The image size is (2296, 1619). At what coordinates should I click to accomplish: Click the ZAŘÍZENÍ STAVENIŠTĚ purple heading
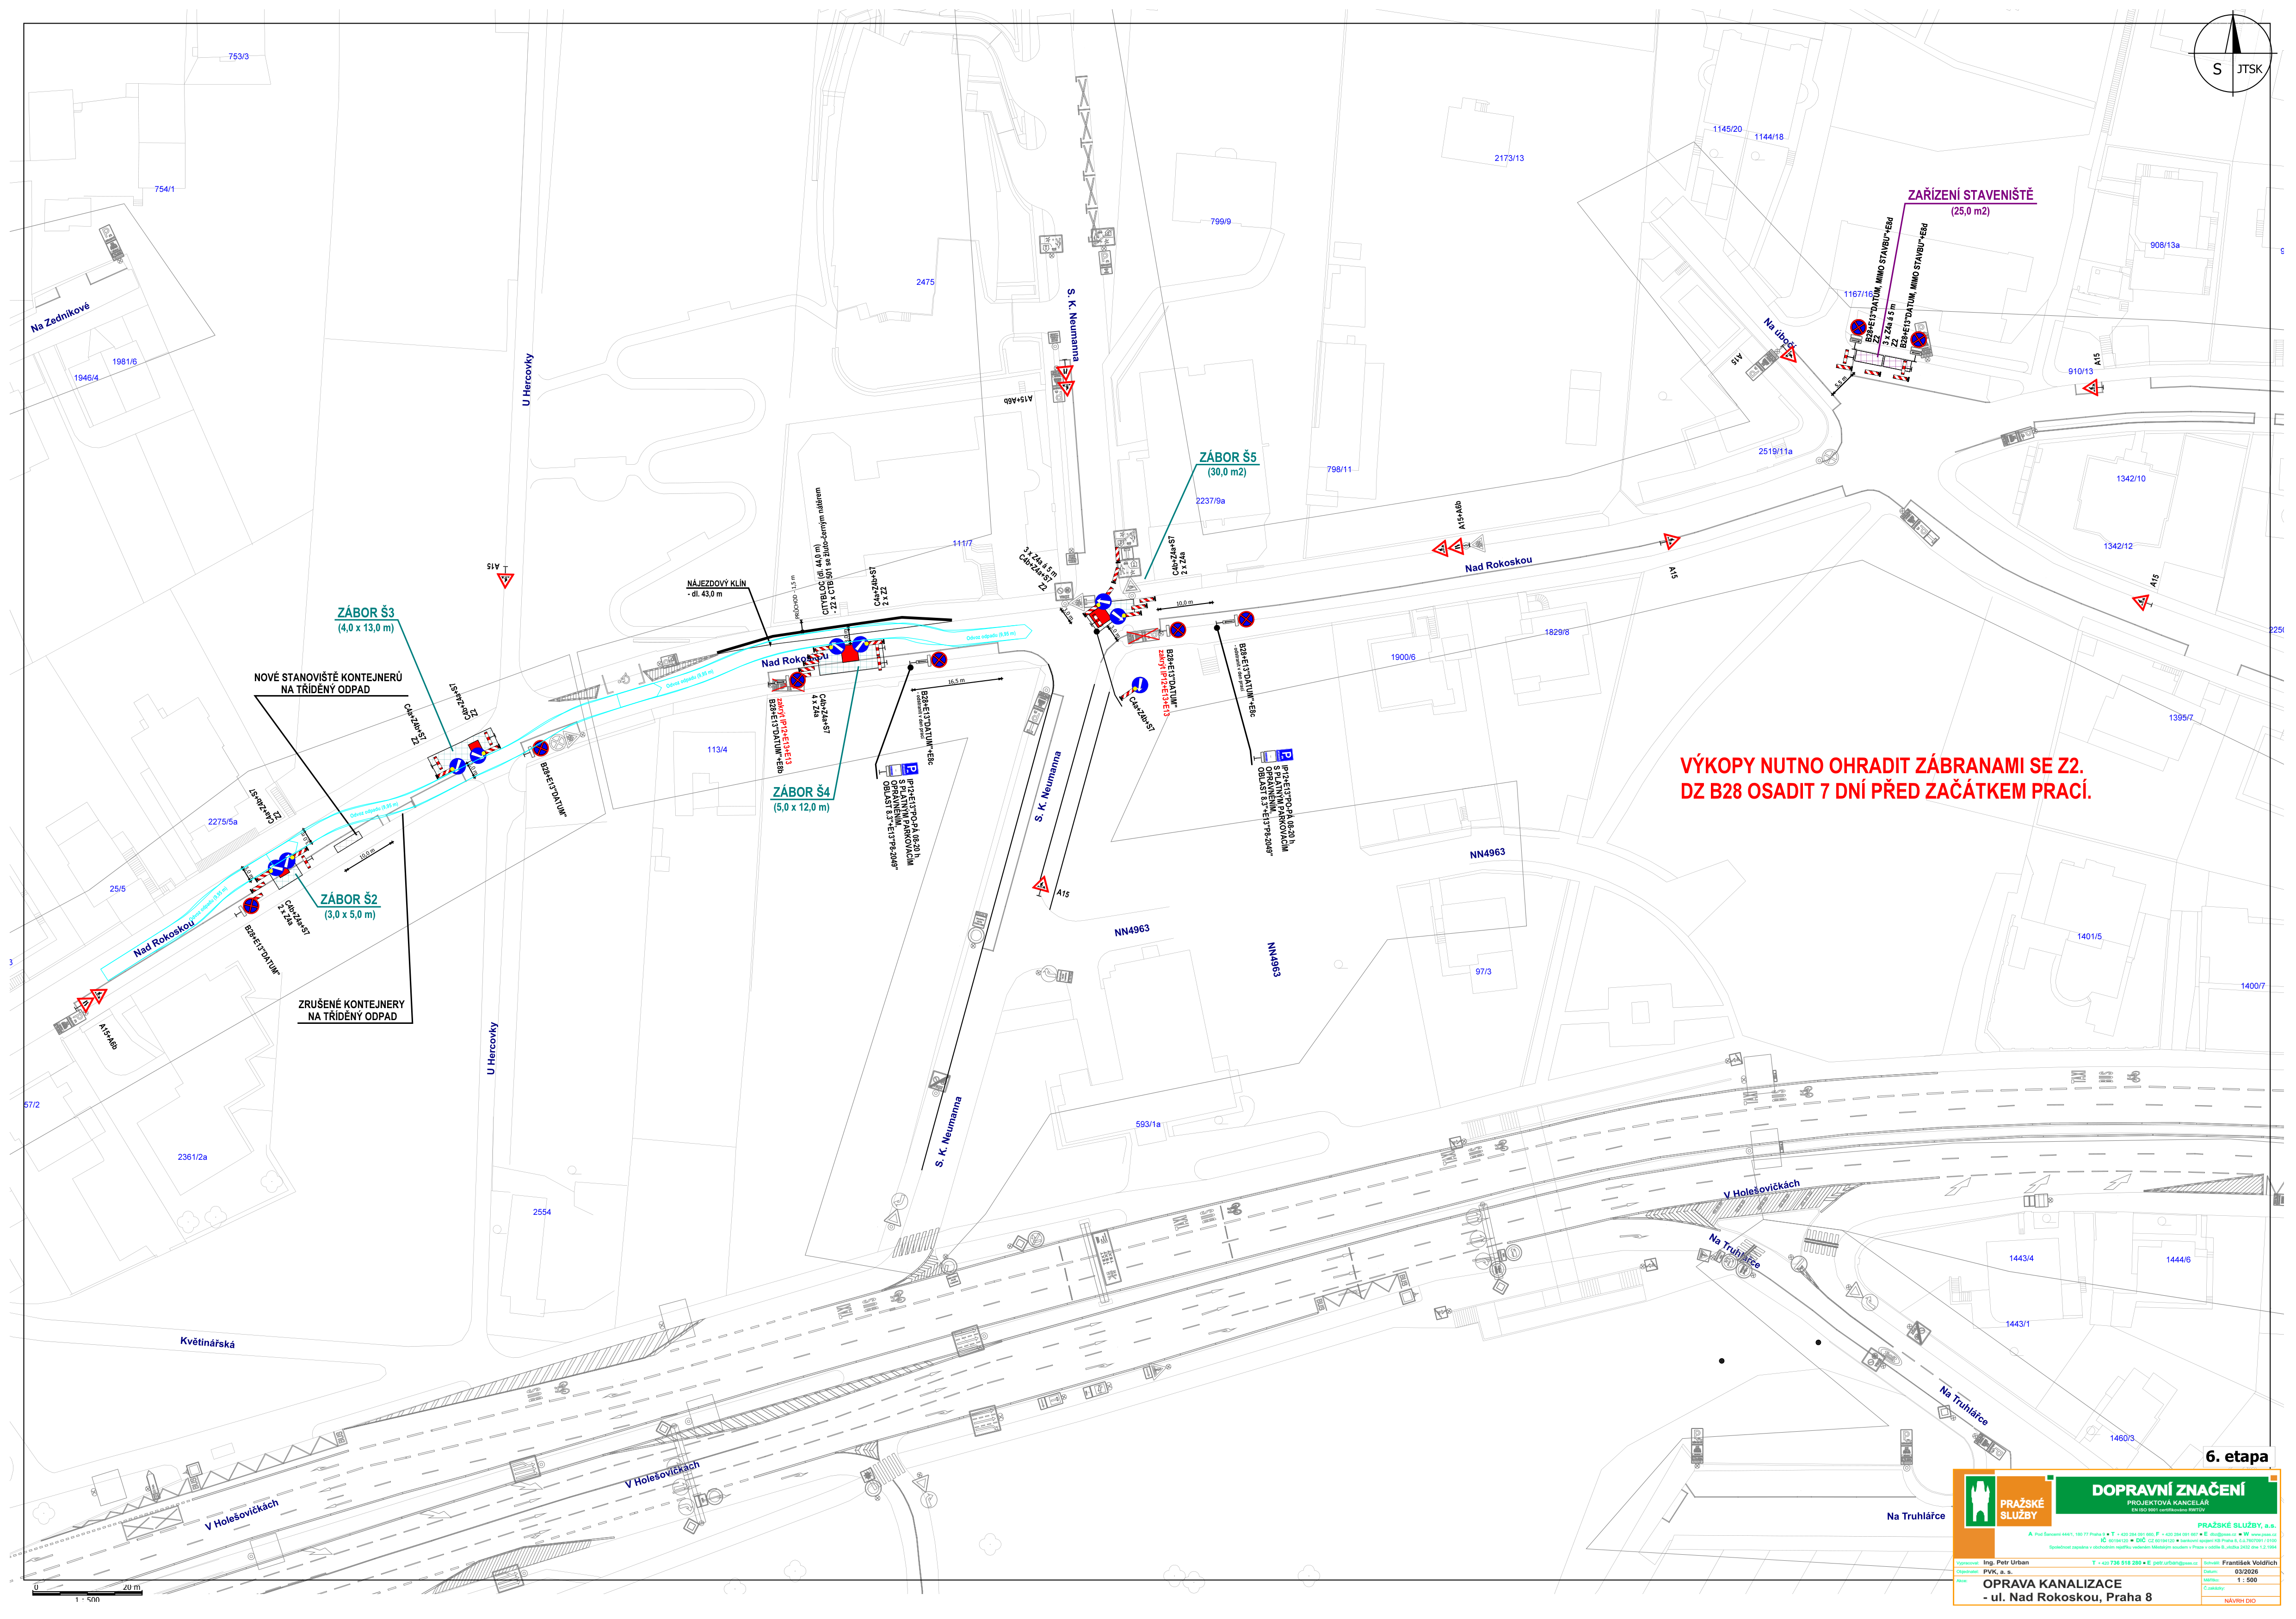click(1970, 196)
